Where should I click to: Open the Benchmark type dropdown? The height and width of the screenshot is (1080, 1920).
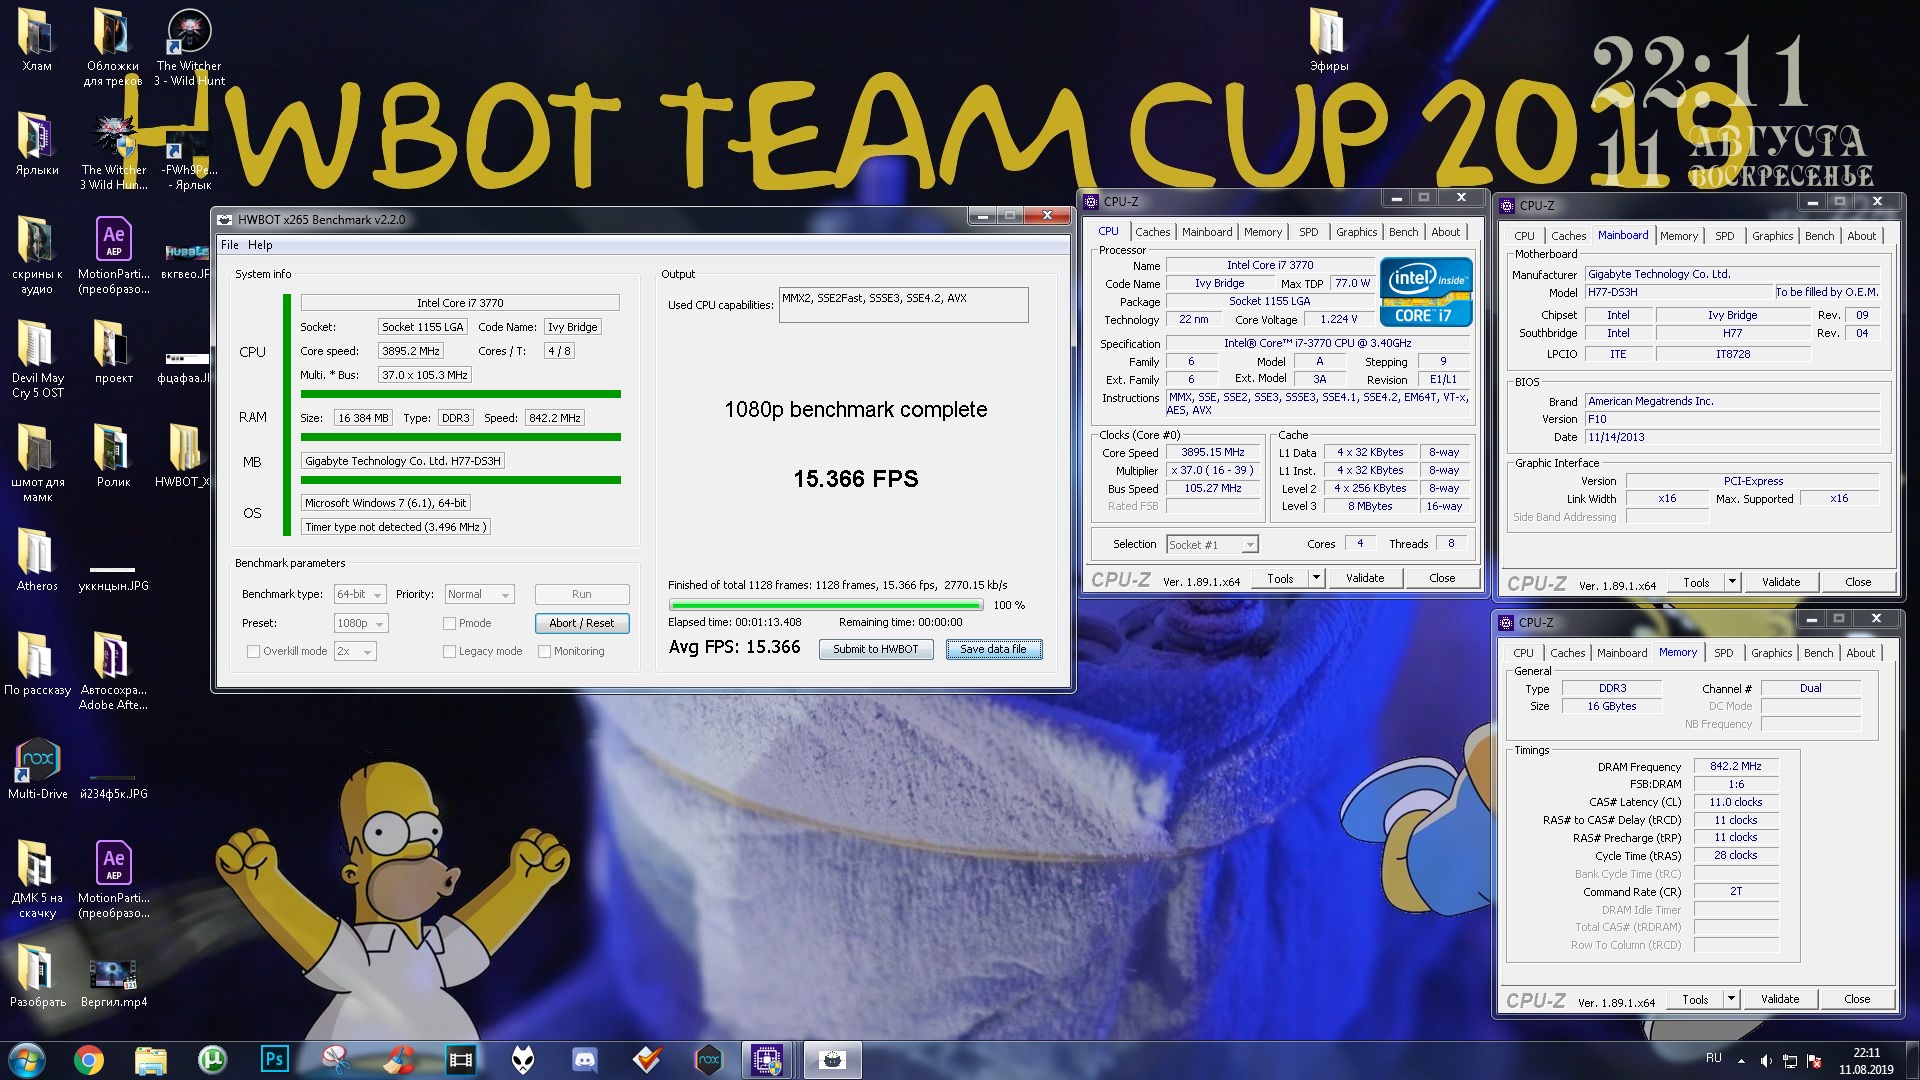pyautogui.click(x=360, y=594)
